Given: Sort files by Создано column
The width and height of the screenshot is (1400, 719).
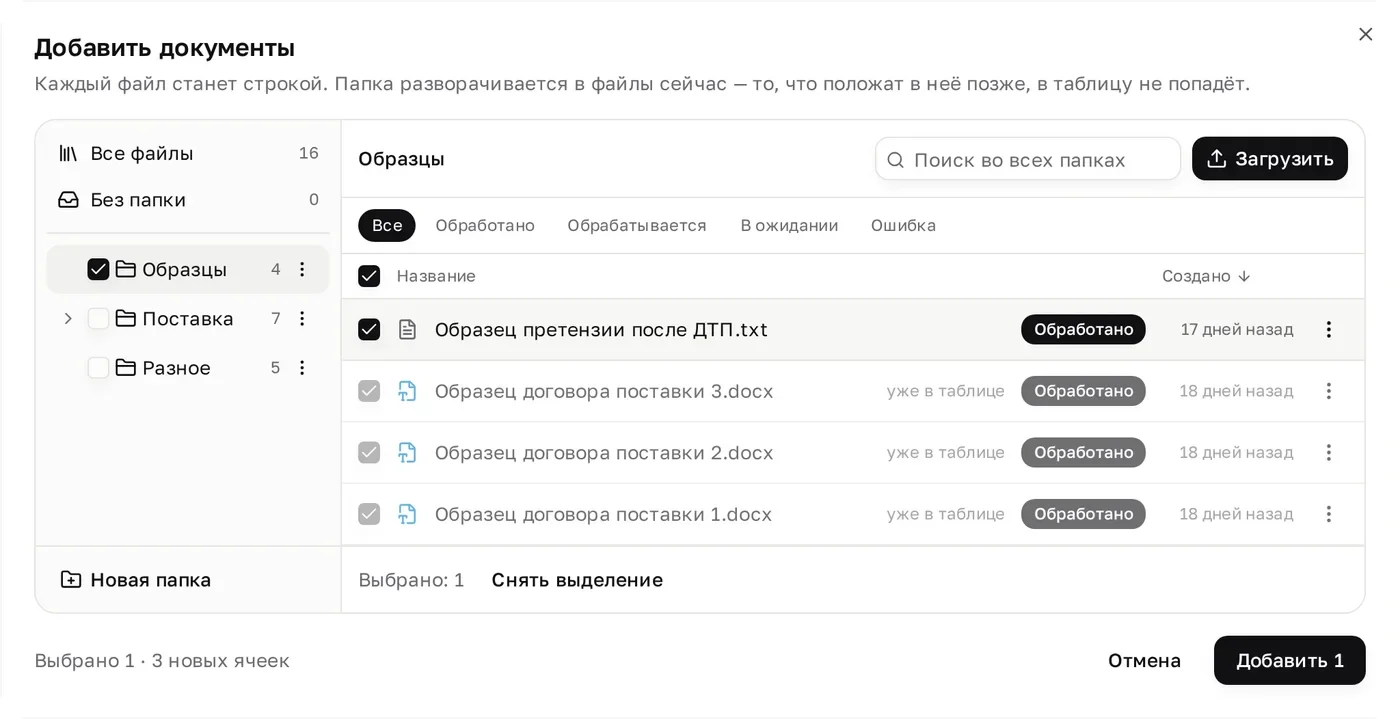Looking at the screenshot, I should 1206,276.
